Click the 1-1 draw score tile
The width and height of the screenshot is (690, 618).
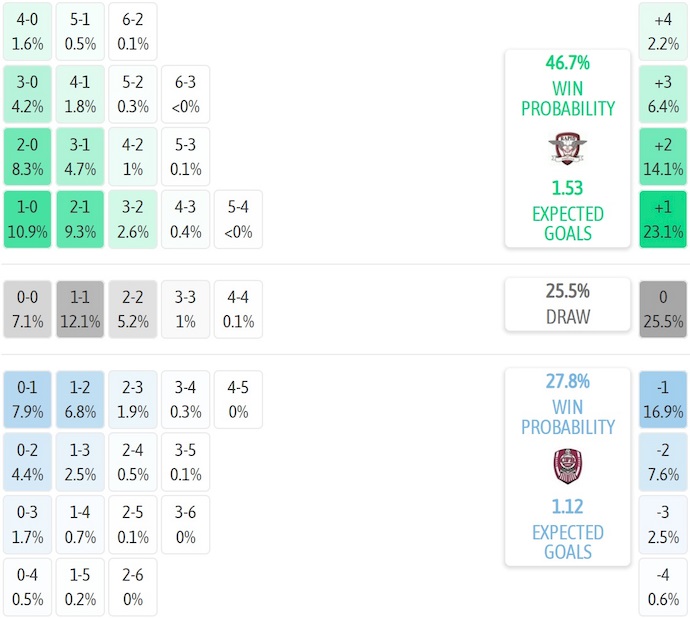click(x=80, y=309)
